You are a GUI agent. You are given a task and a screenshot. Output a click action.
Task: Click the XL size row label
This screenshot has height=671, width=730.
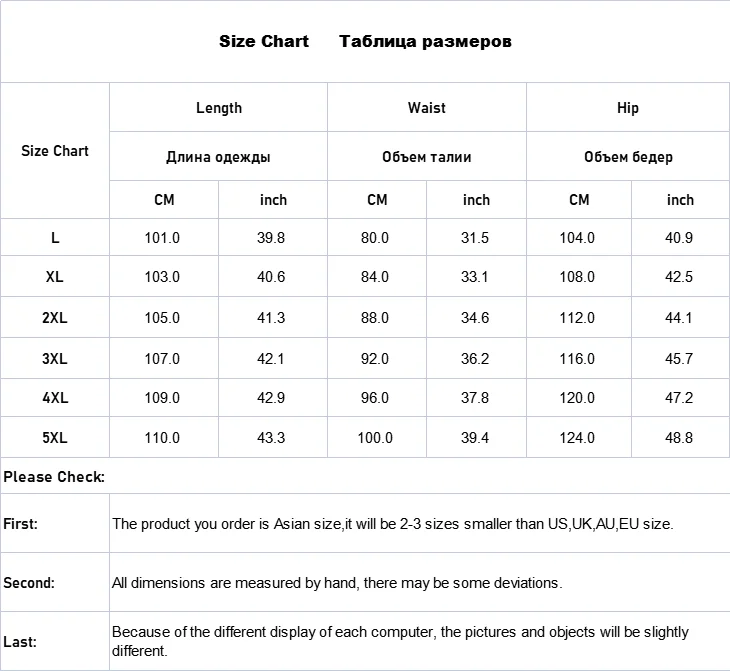click(x=55, y=277)
